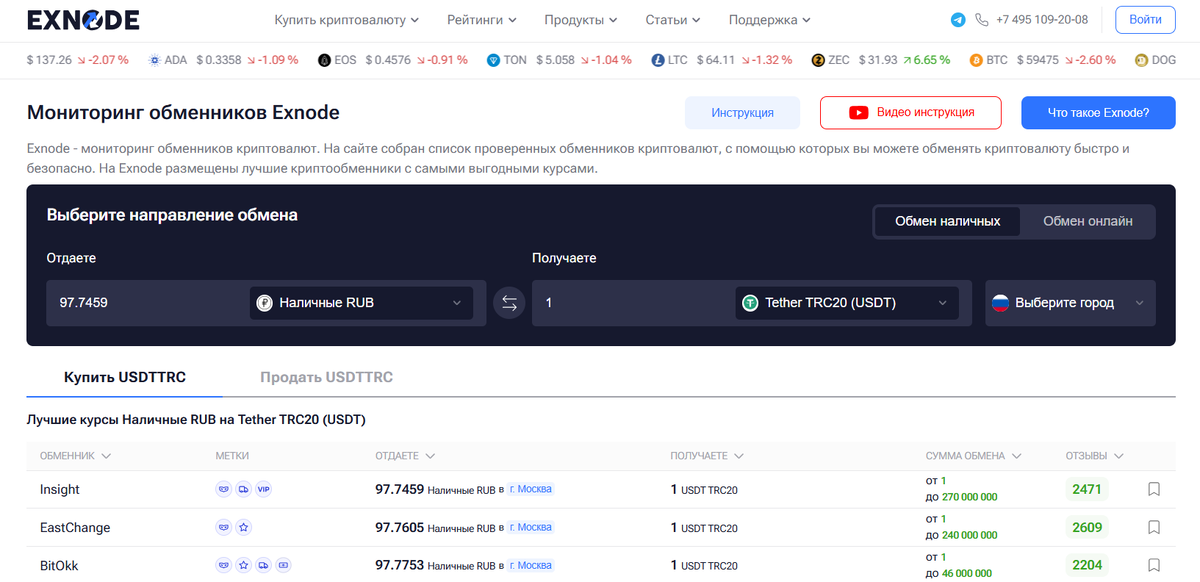Bookmark the Insight exchanger
This screenshot has height=582, width=1200.
pos(1152,490)
